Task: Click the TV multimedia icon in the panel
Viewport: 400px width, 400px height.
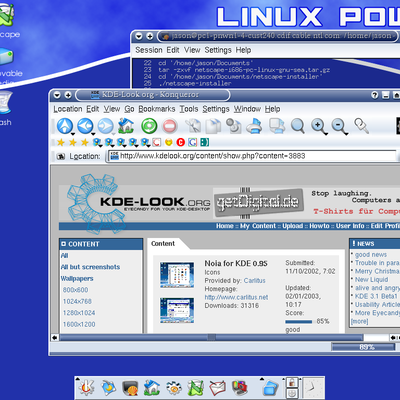Action: 239,388
